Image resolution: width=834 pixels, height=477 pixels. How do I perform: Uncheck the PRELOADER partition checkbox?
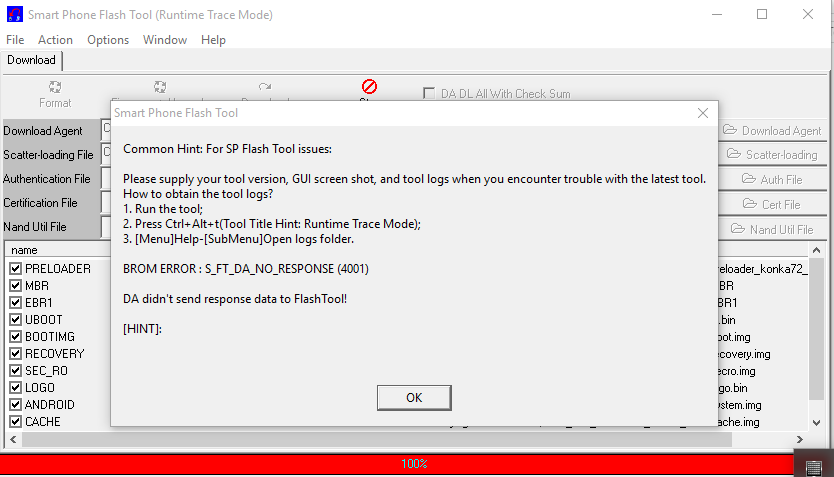click(16, 269)
